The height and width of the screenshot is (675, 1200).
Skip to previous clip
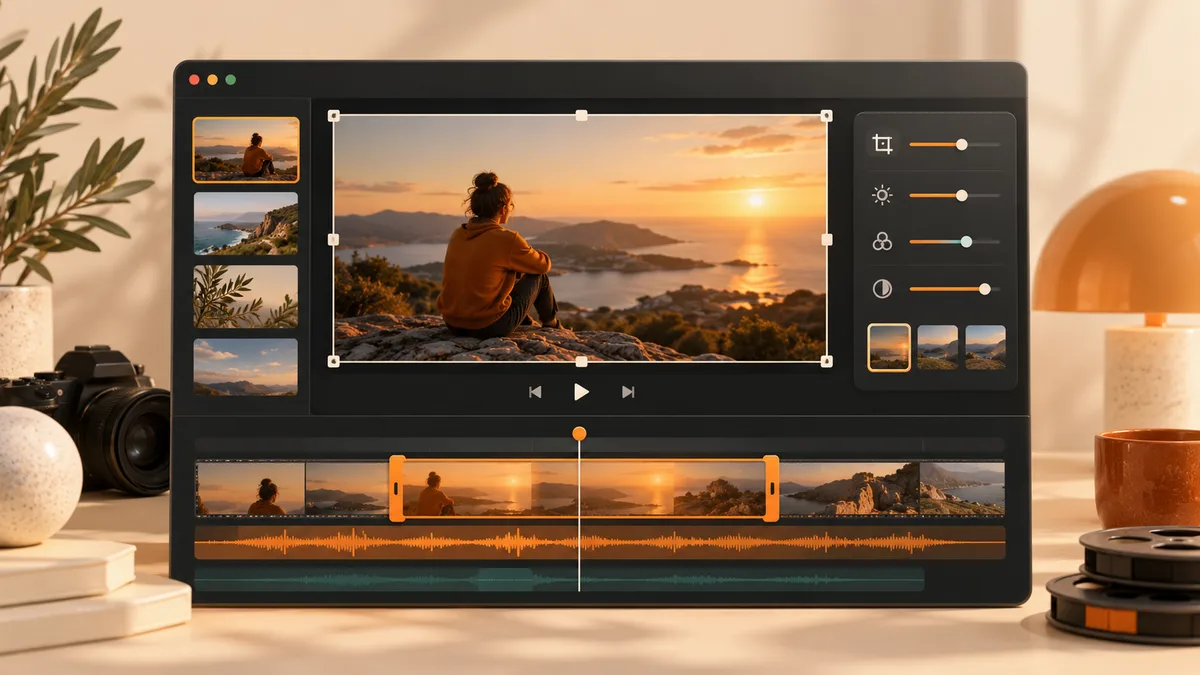point(535,392)
